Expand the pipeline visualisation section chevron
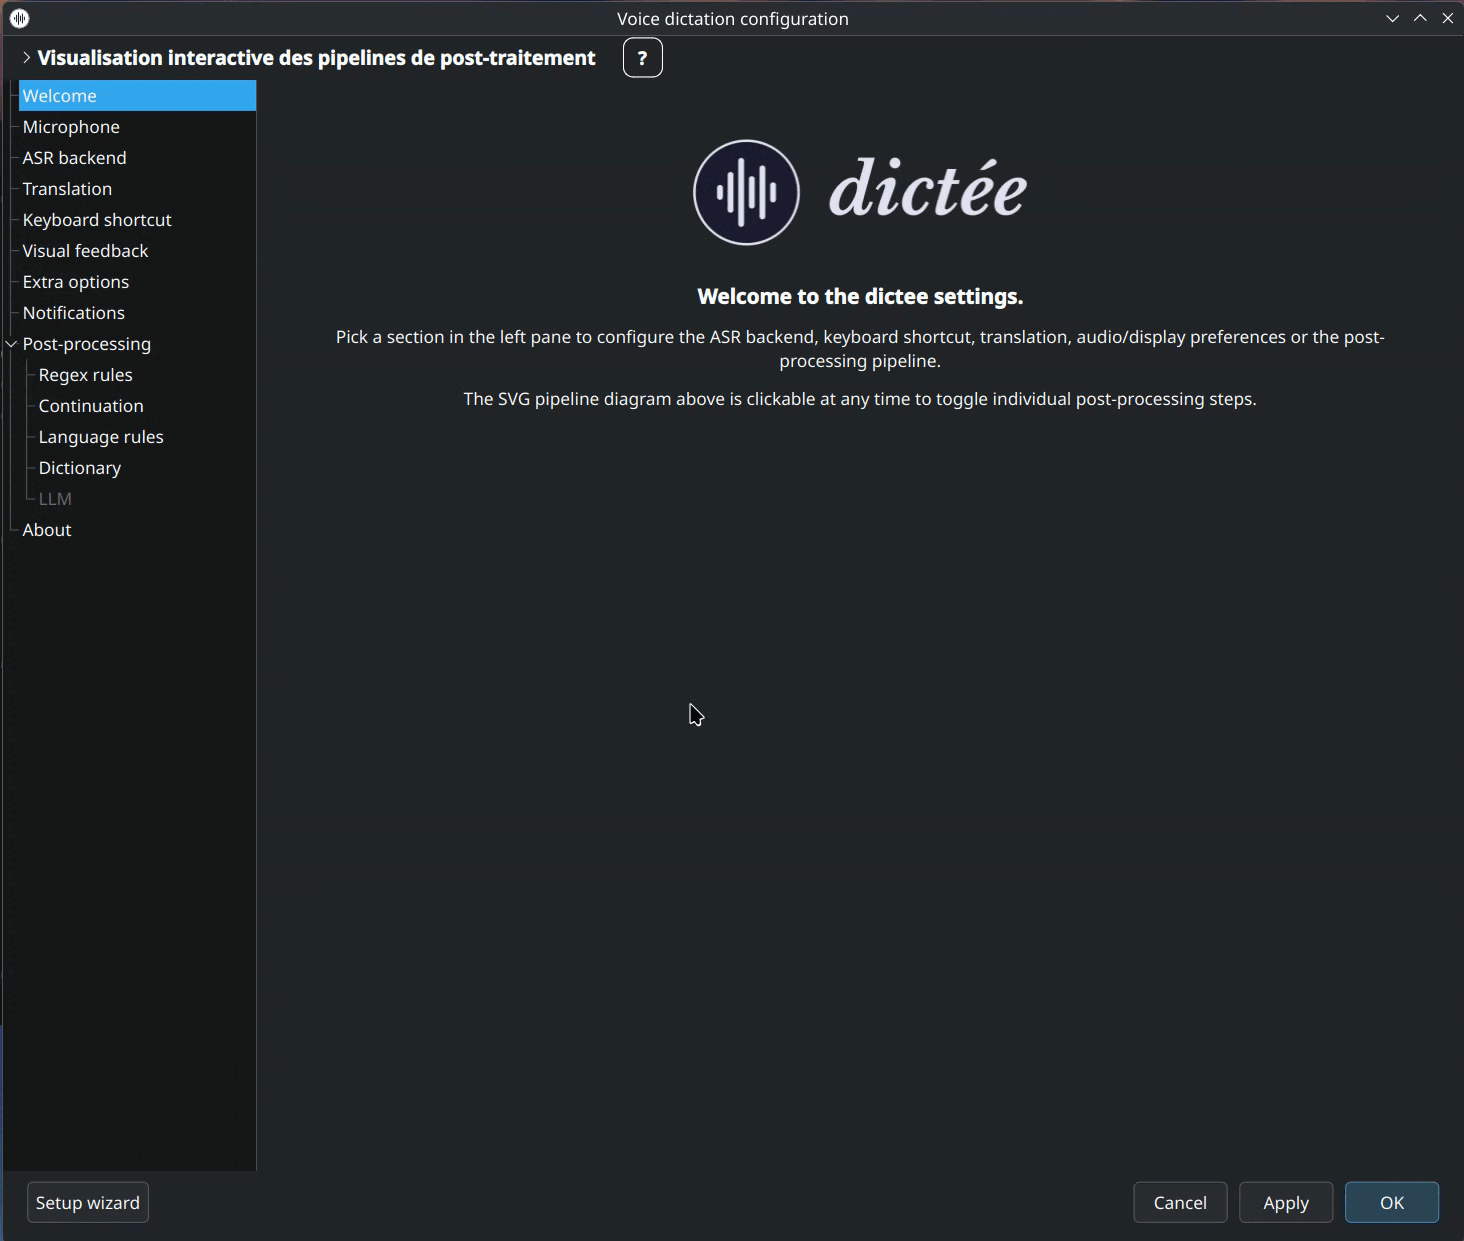Image resolution: width=1464 pixels, height=1241 pixels. point(26,58)
